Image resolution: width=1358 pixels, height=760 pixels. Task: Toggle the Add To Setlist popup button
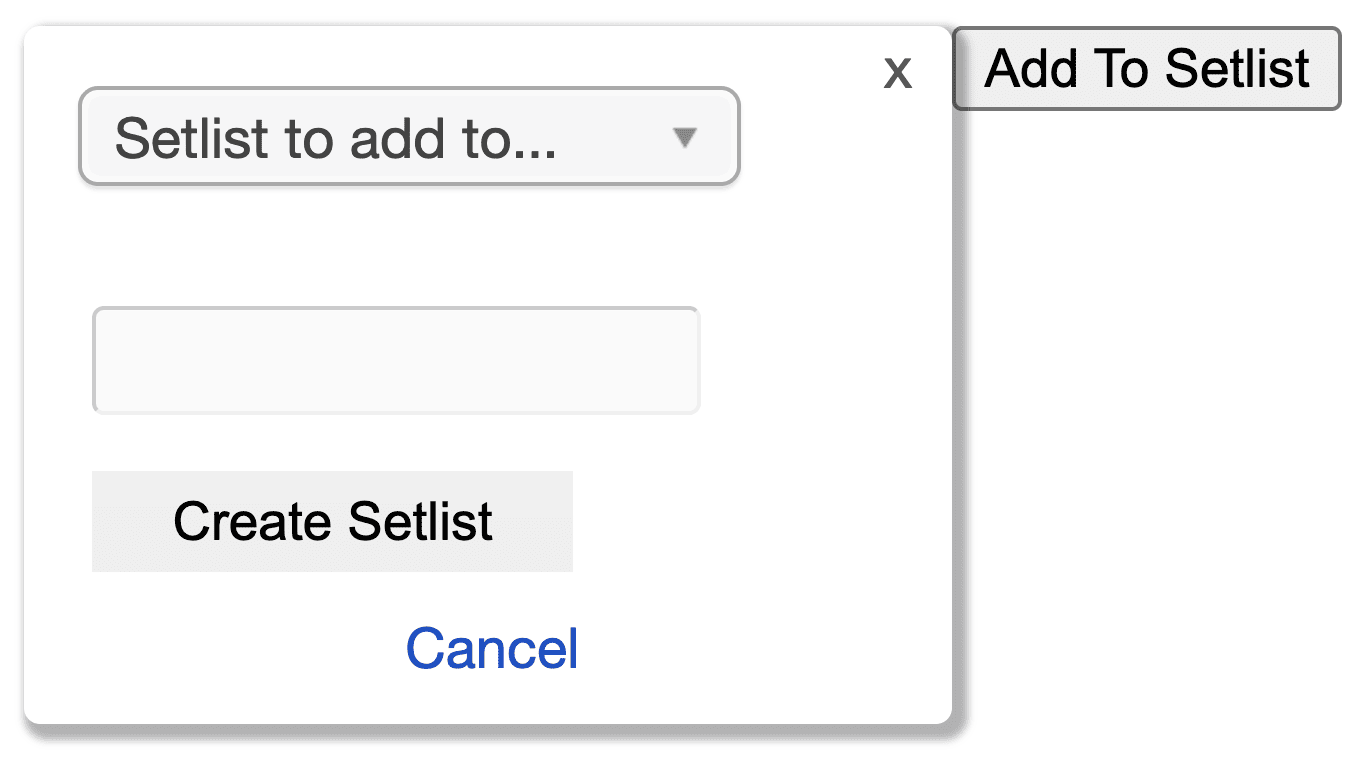coord(1147,68)
